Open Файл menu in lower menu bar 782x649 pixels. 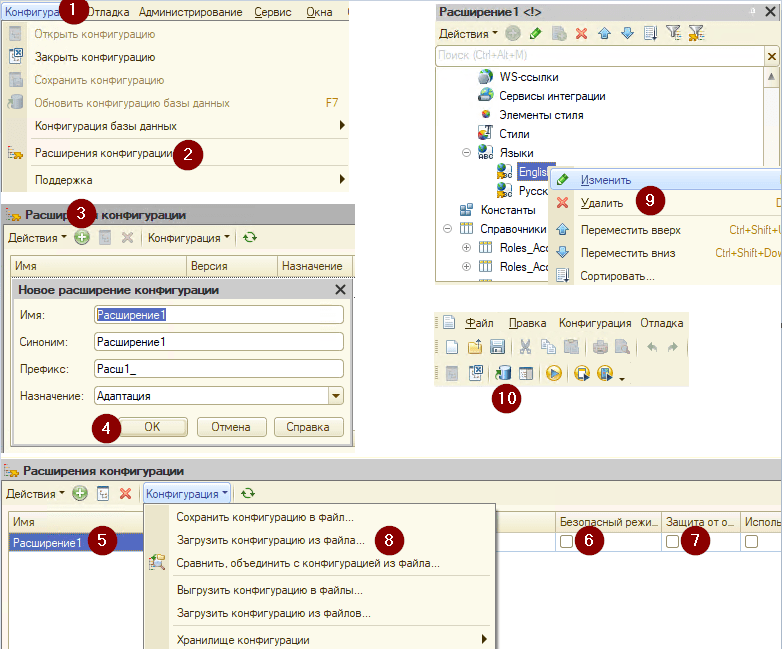[479, 323]
